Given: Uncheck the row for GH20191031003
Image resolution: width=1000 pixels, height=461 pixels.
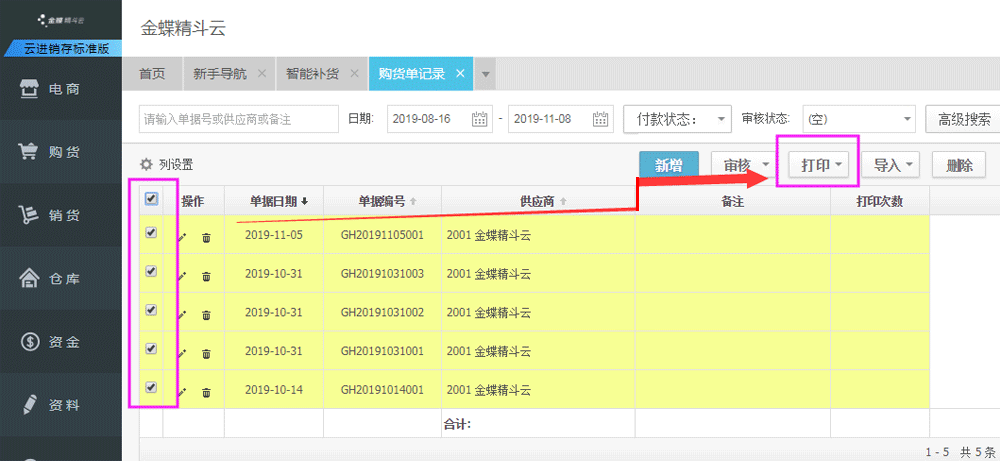Looking at the screenshot, I should click(x=151, y=271).
